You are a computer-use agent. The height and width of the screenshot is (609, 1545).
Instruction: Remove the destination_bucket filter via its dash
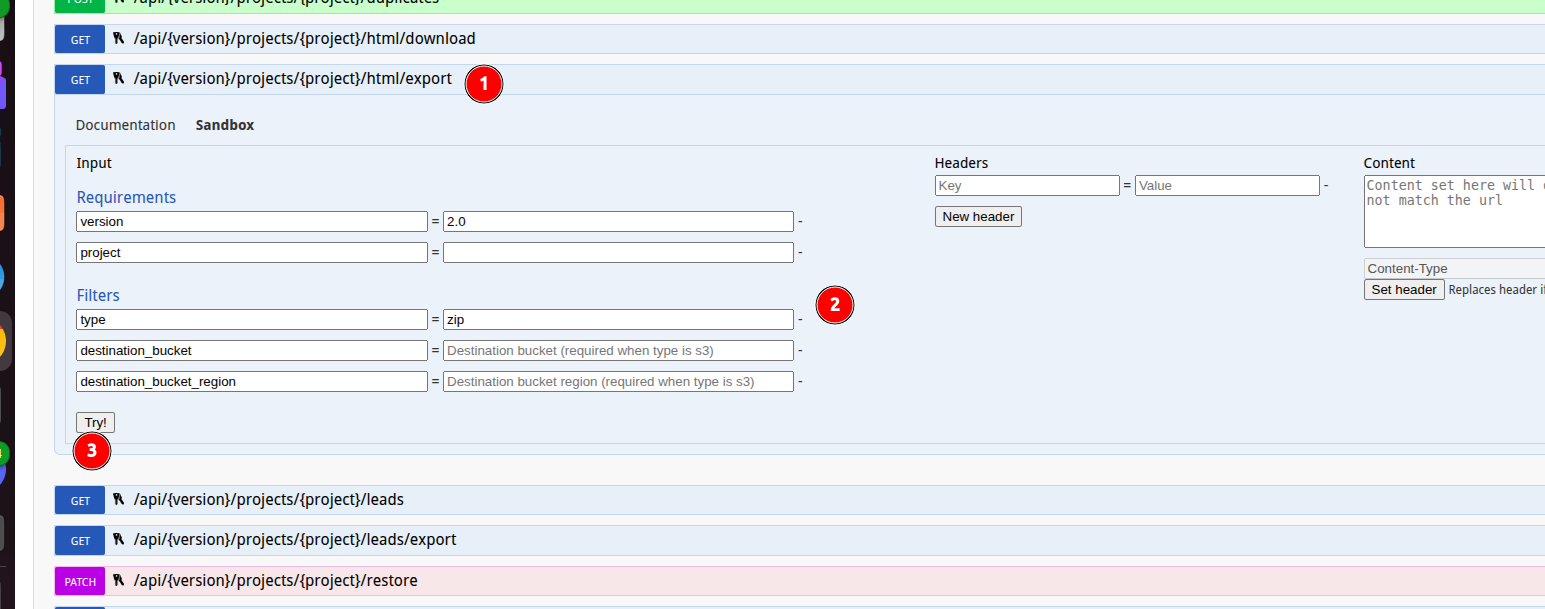(x=800, y=351)
